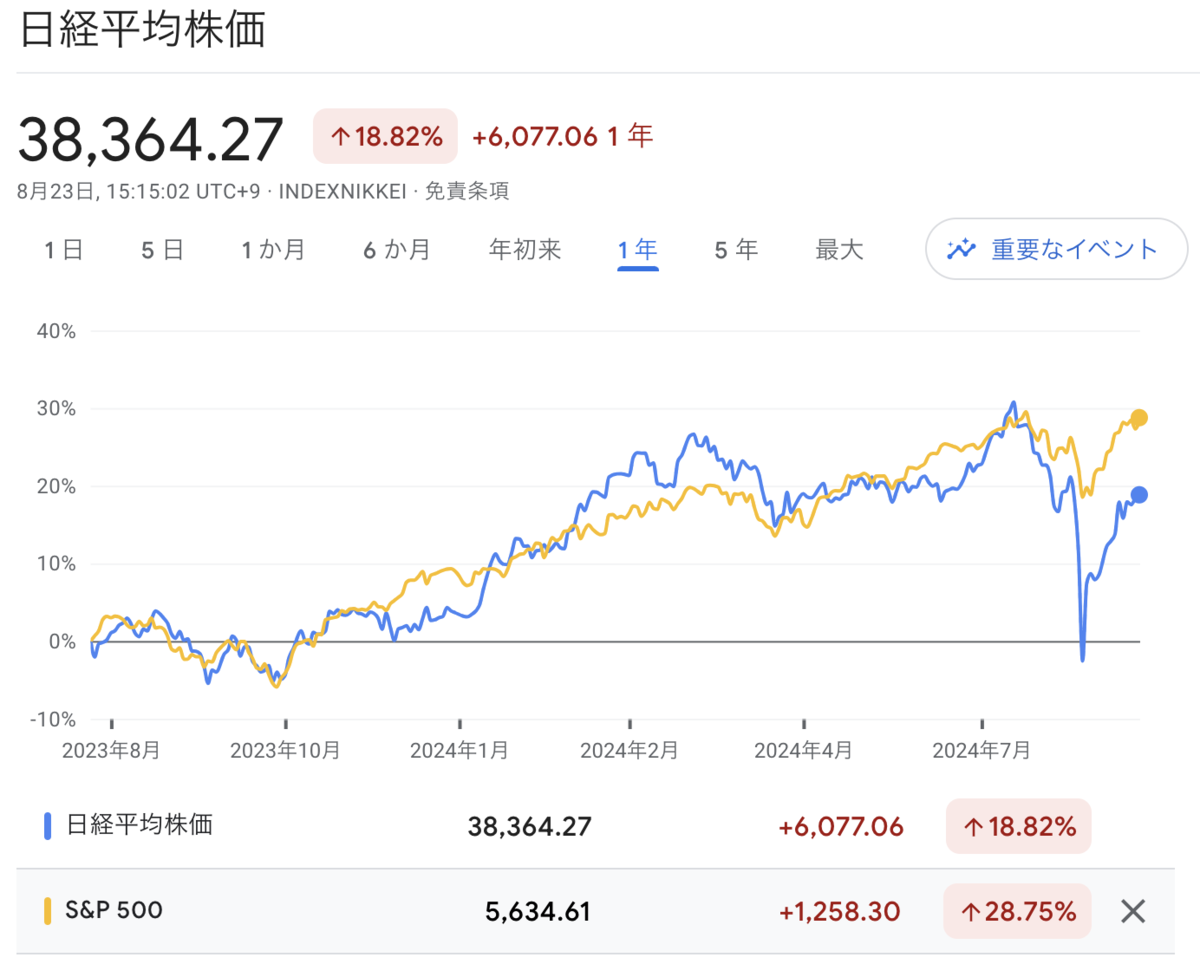Click the ↑18.82% badge in Nikkei row

click(x=1018, y=826)
